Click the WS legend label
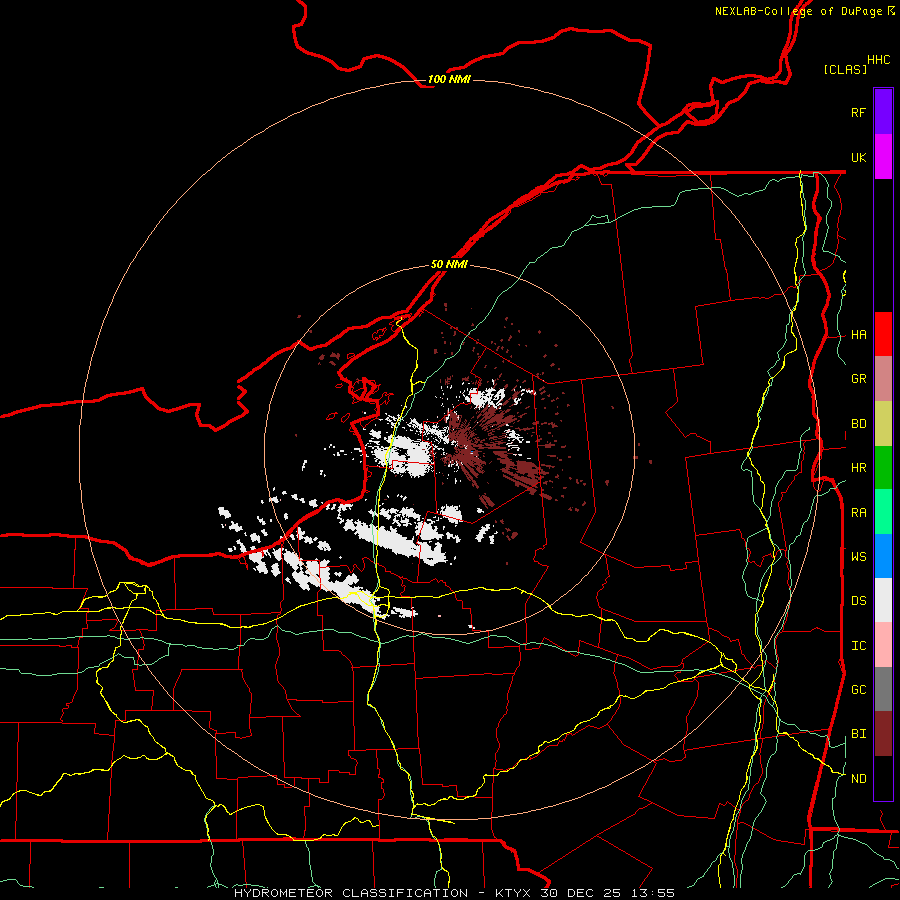 [x=858, y=557]
